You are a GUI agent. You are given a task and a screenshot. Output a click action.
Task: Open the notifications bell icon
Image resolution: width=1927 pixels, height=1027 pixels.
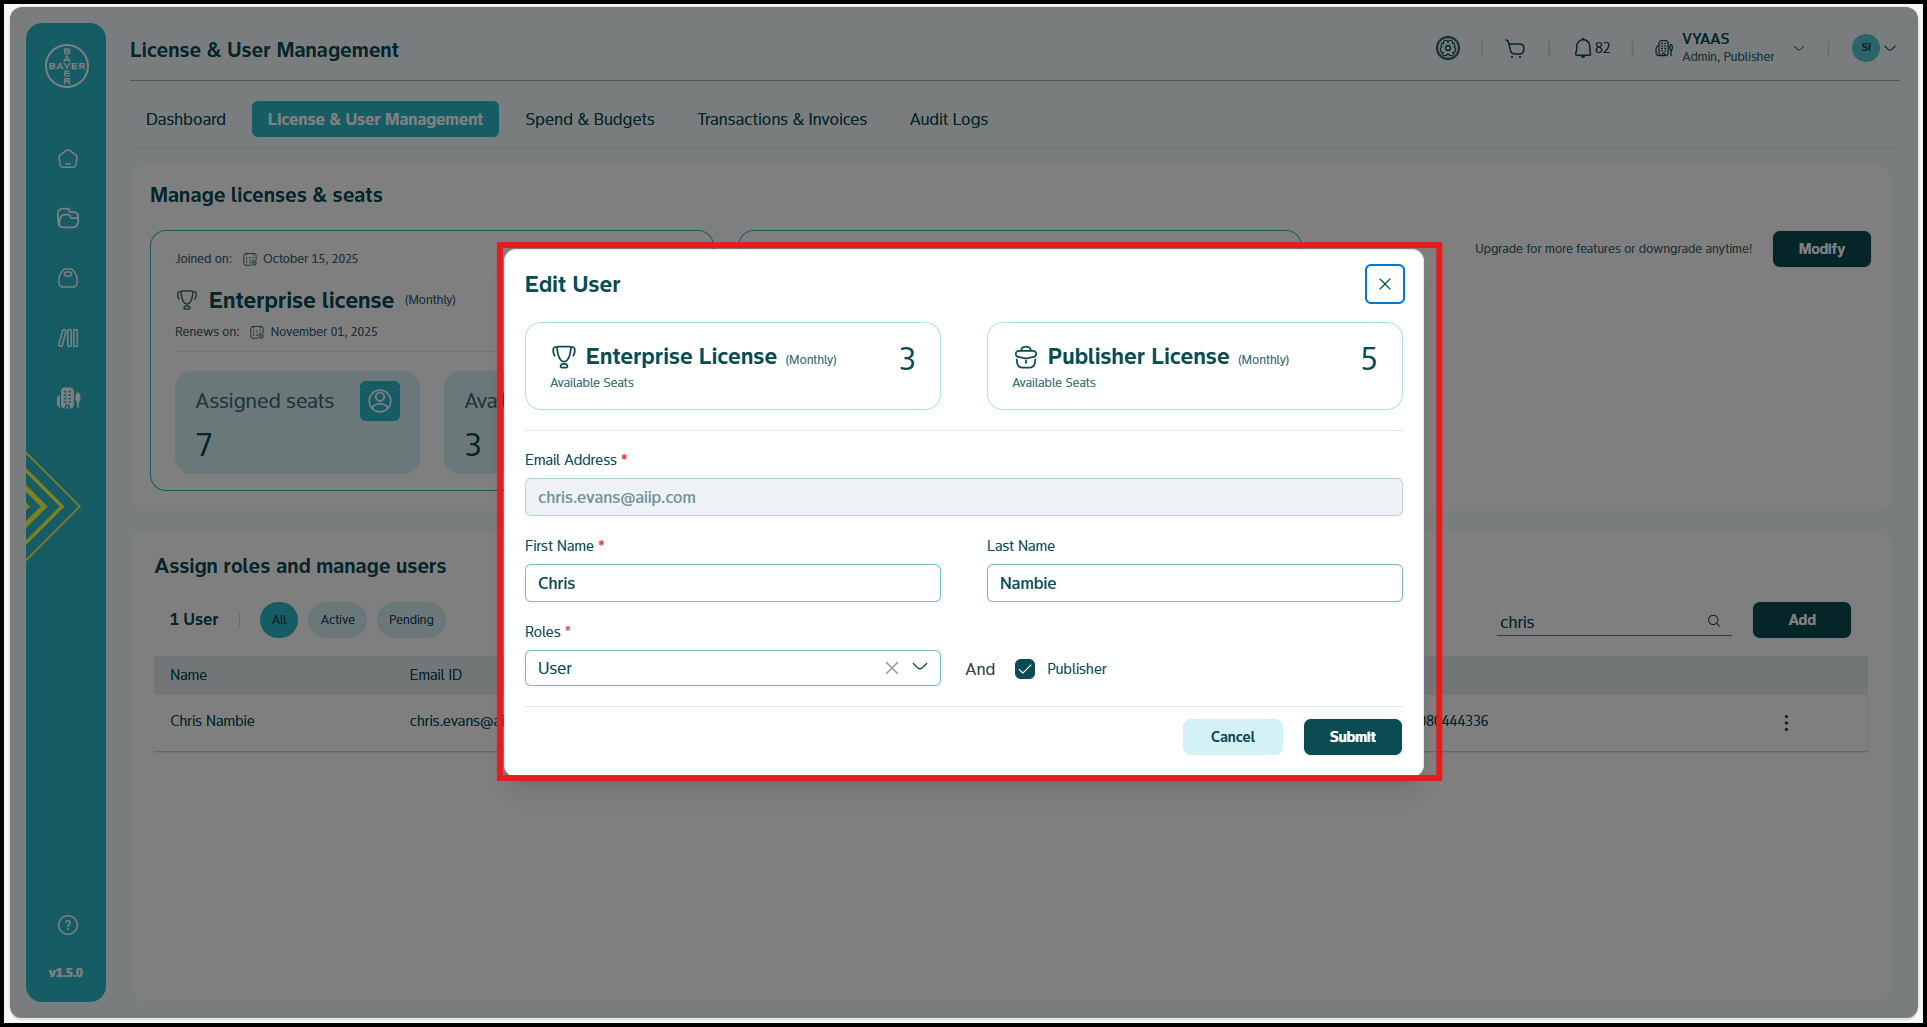1582,48
